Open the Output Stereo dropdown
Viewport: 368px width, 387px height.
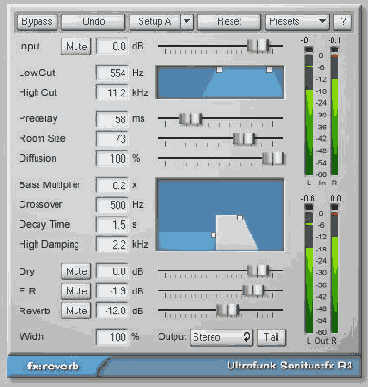[x=222, y=337]
